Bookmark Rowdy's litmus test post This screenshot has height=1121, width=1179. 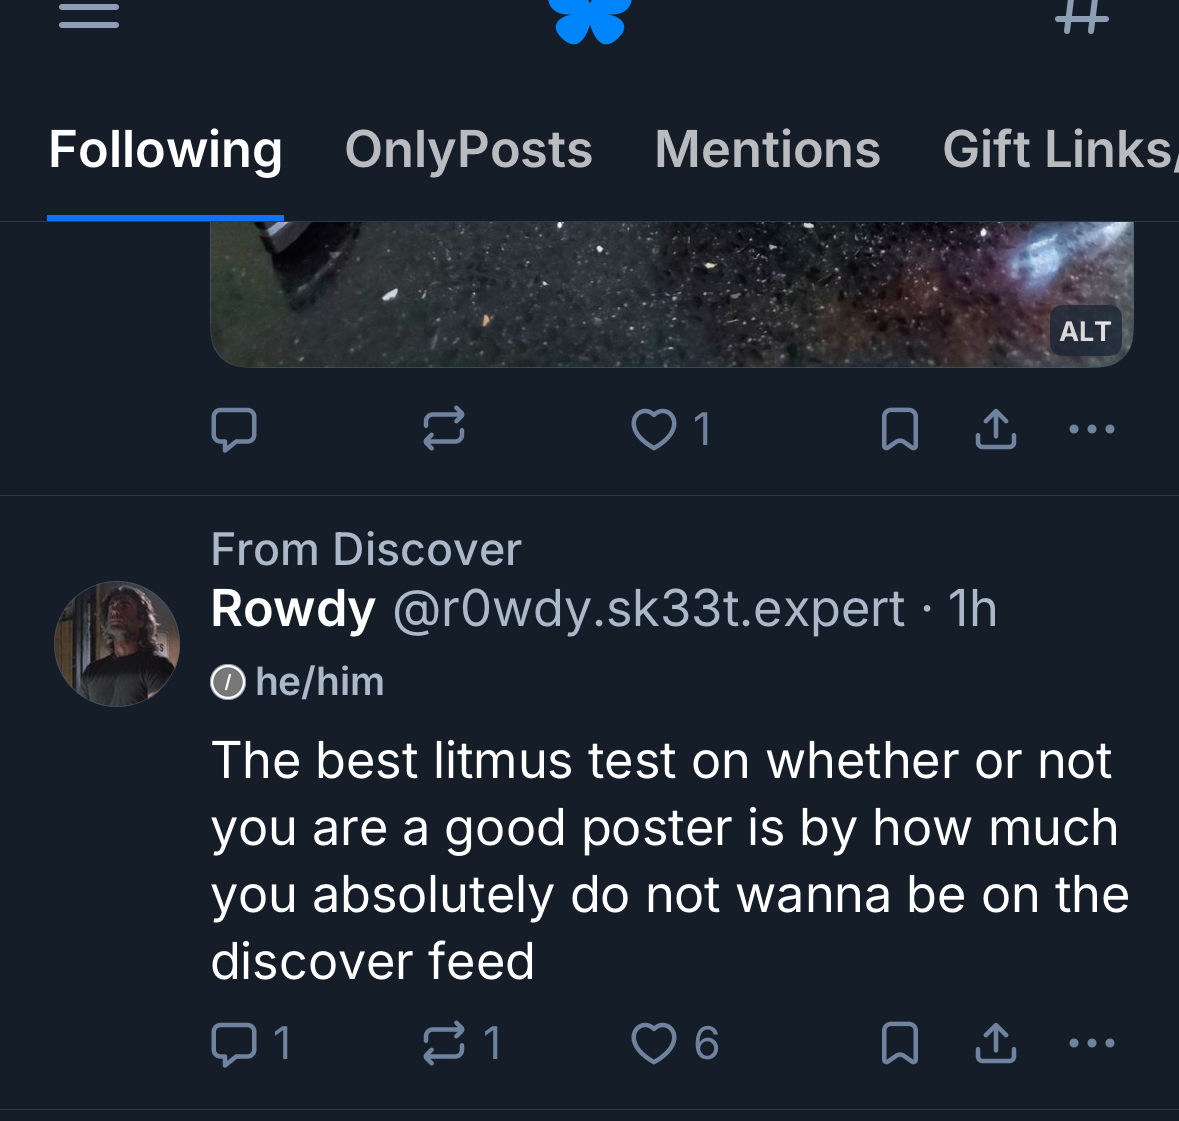900,1043
